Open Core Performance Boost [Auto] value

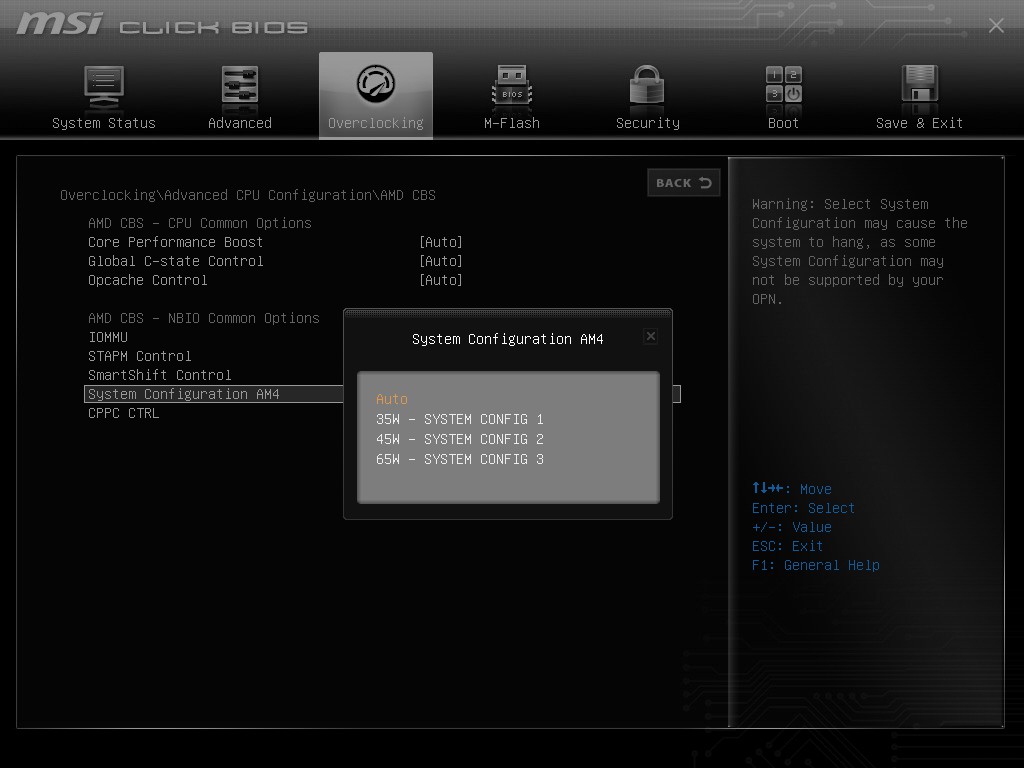(441, 242)
